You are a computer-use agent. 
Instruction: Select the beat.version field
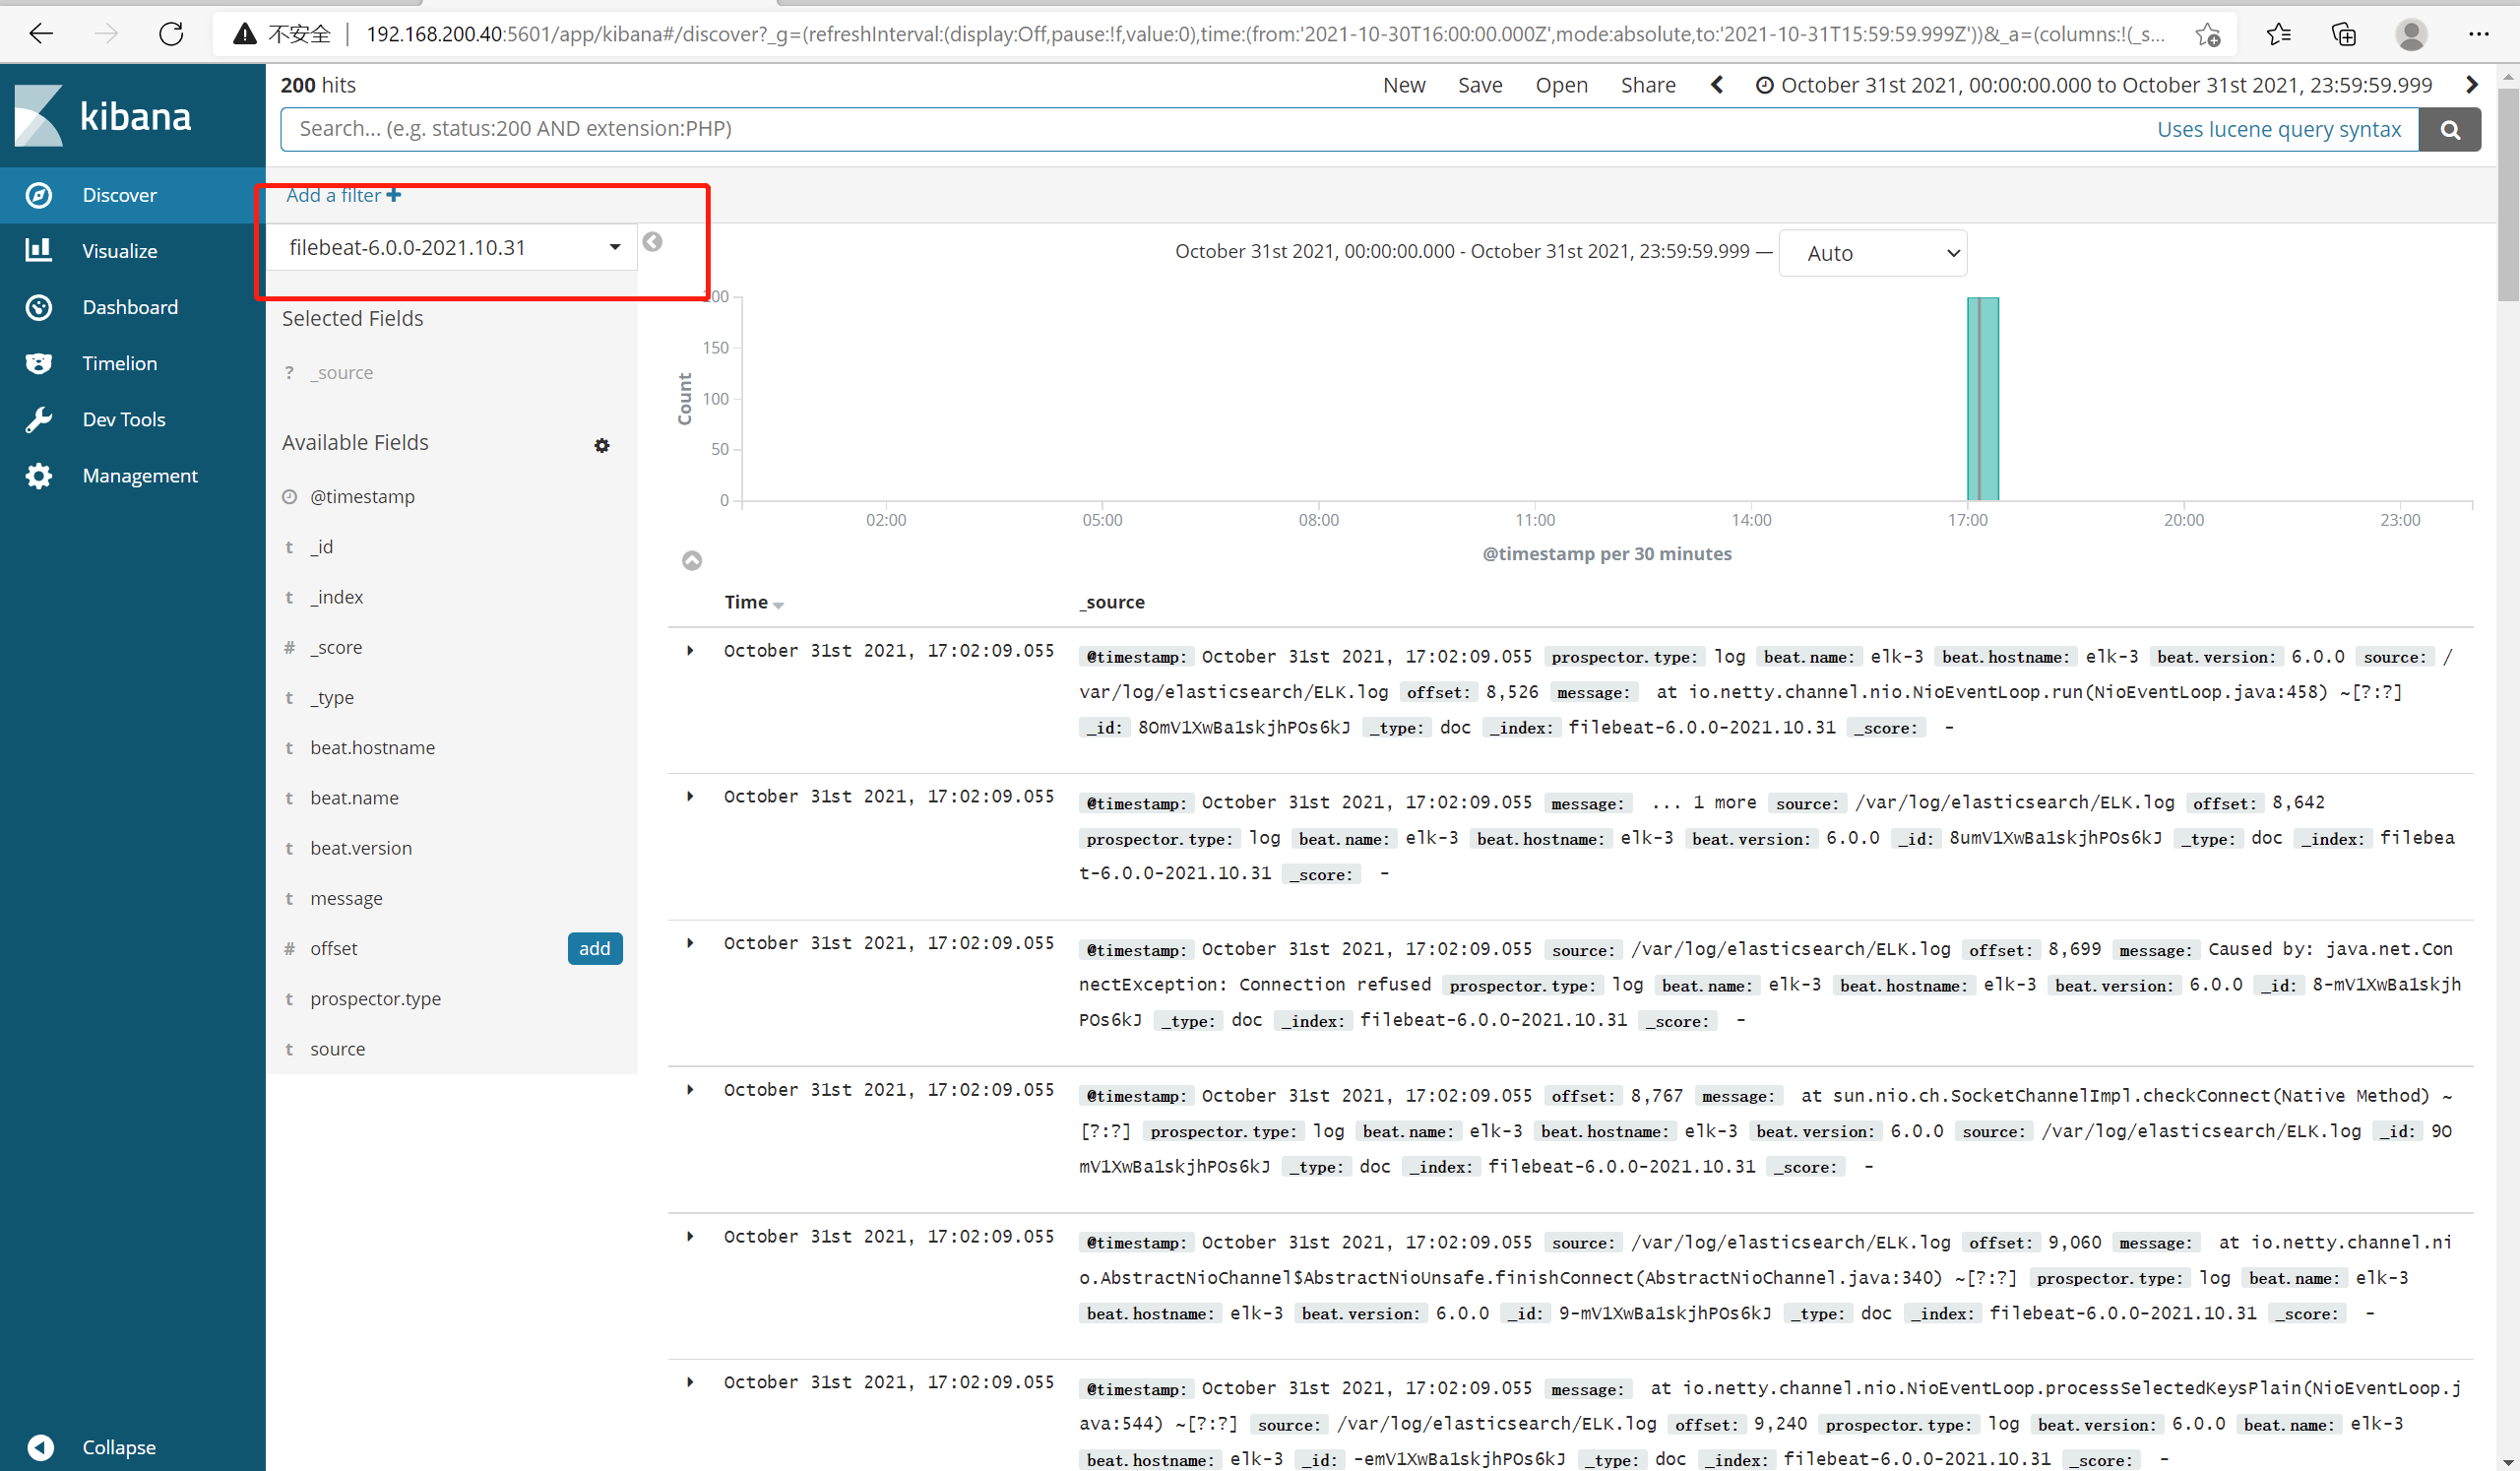tap(361, 848)
